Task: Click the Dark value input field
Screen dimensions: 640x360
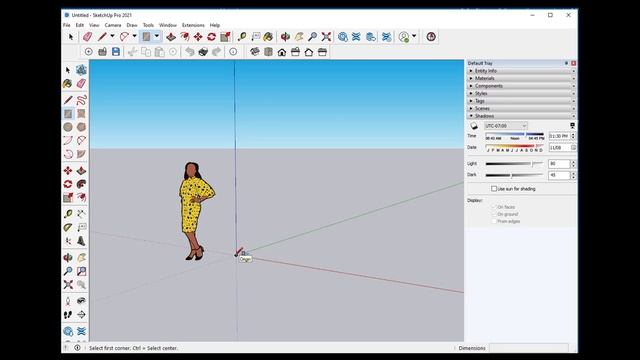Action: pyautogui.click(x=559, y=175)
